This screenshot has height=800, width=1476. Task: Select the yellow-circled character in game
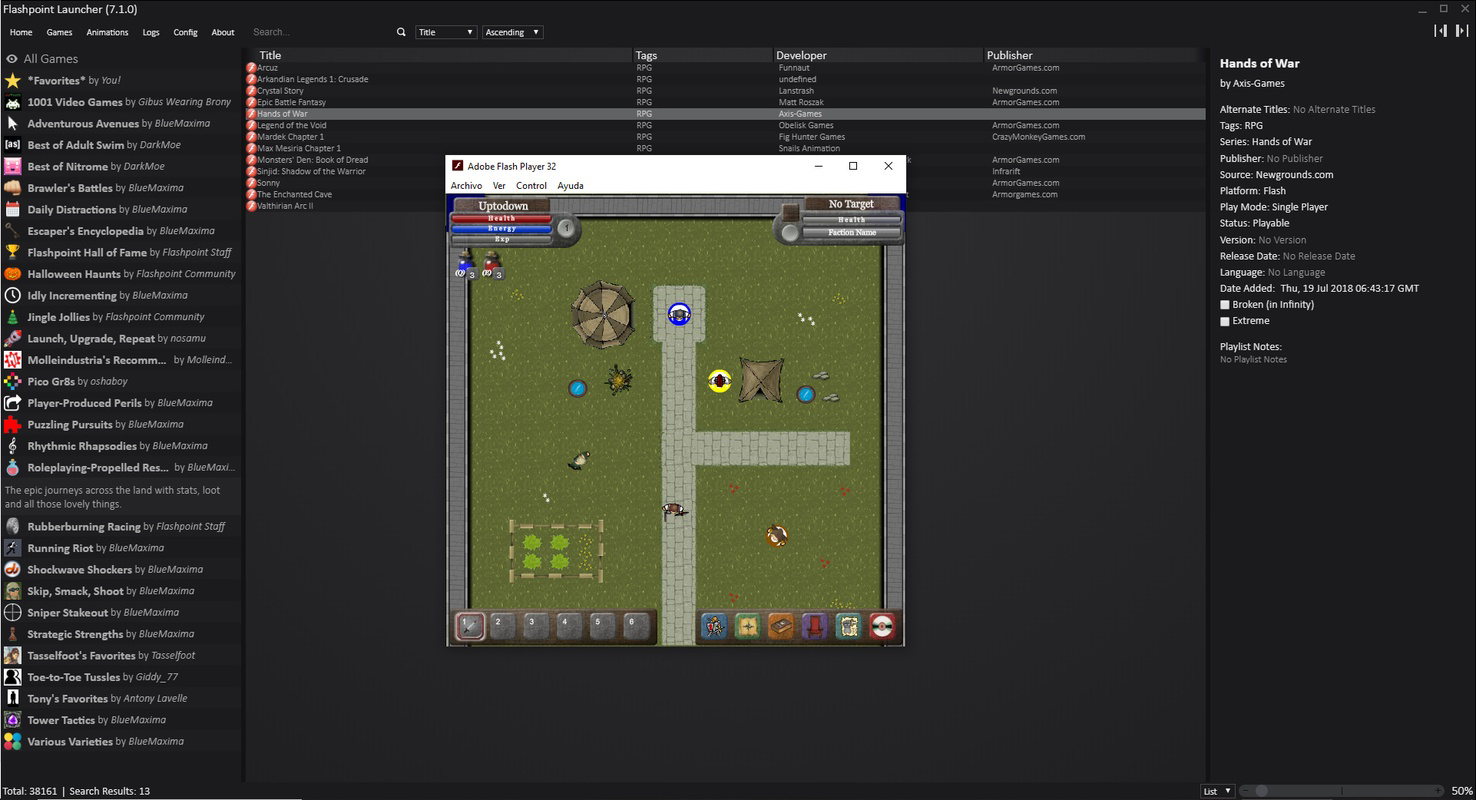719,381
